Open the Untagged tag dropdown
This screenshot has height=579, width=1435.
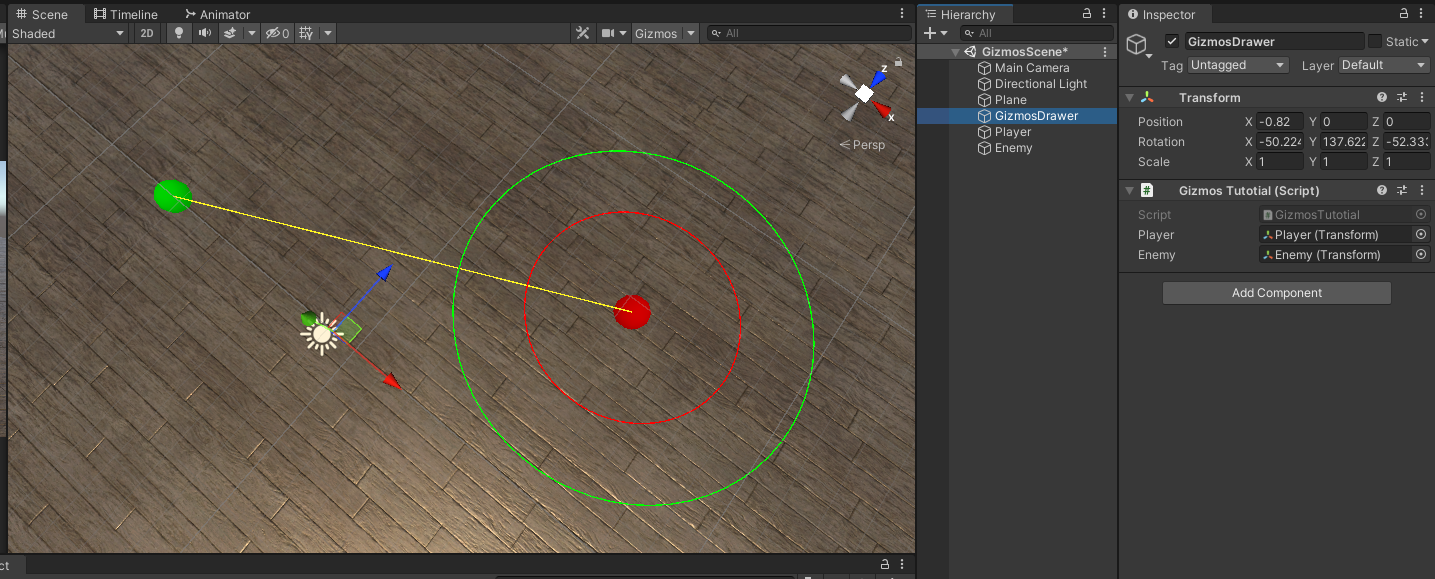click(x=1237, y=64)
